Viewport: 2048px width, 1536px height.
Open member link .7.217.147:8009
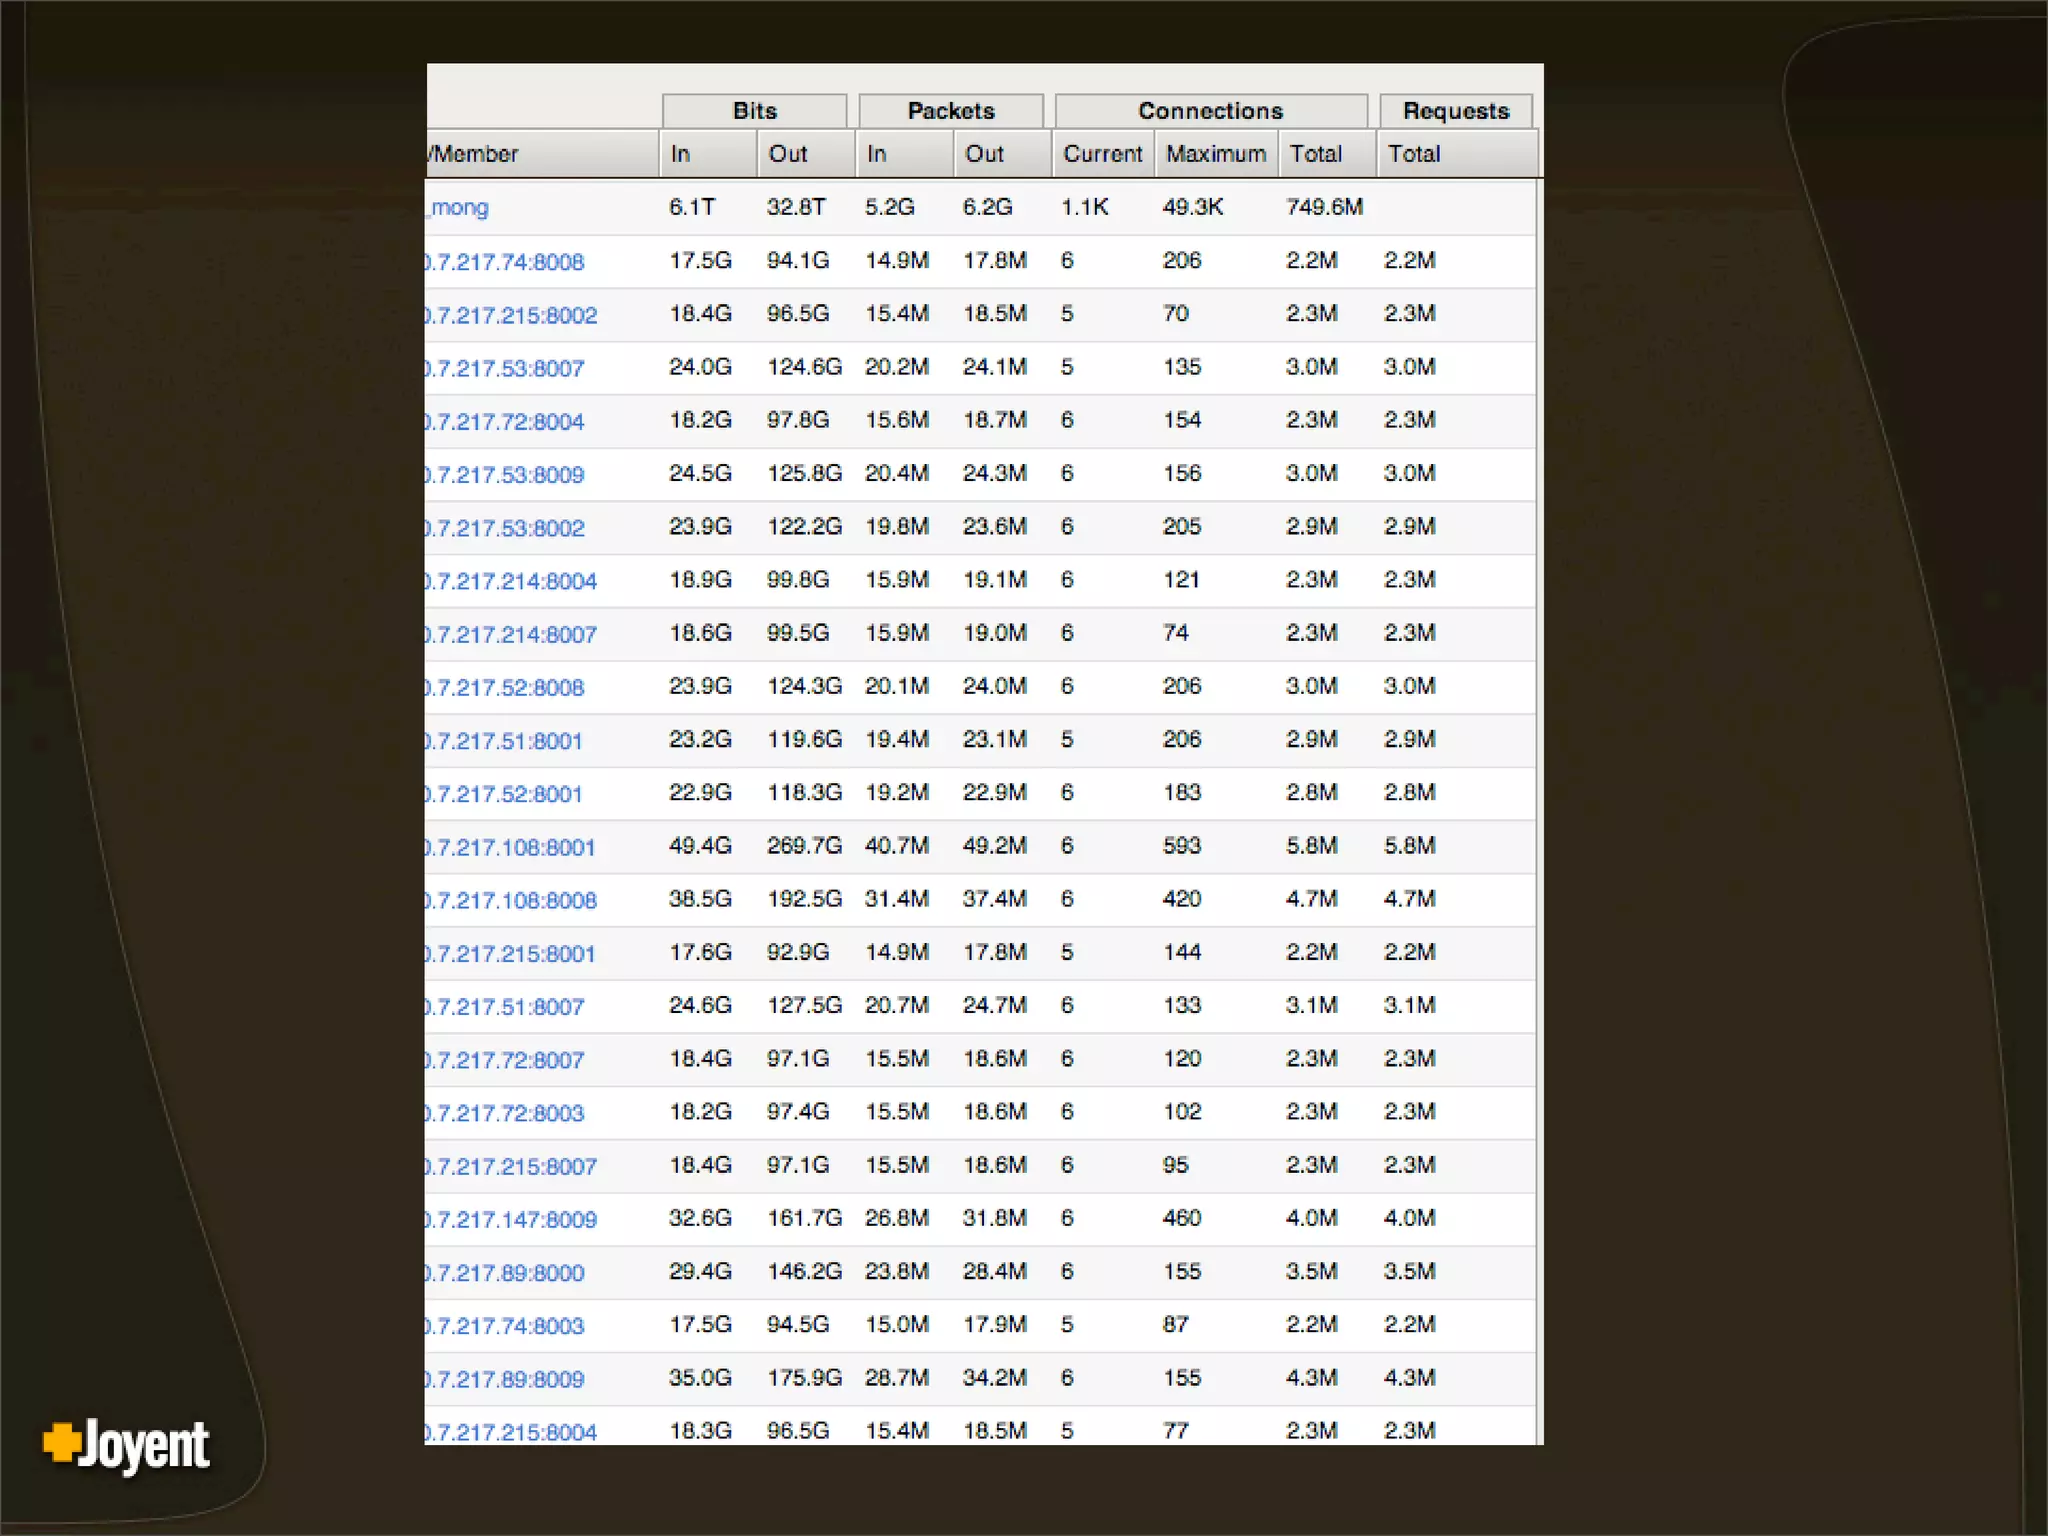(x=512, y=1220)
